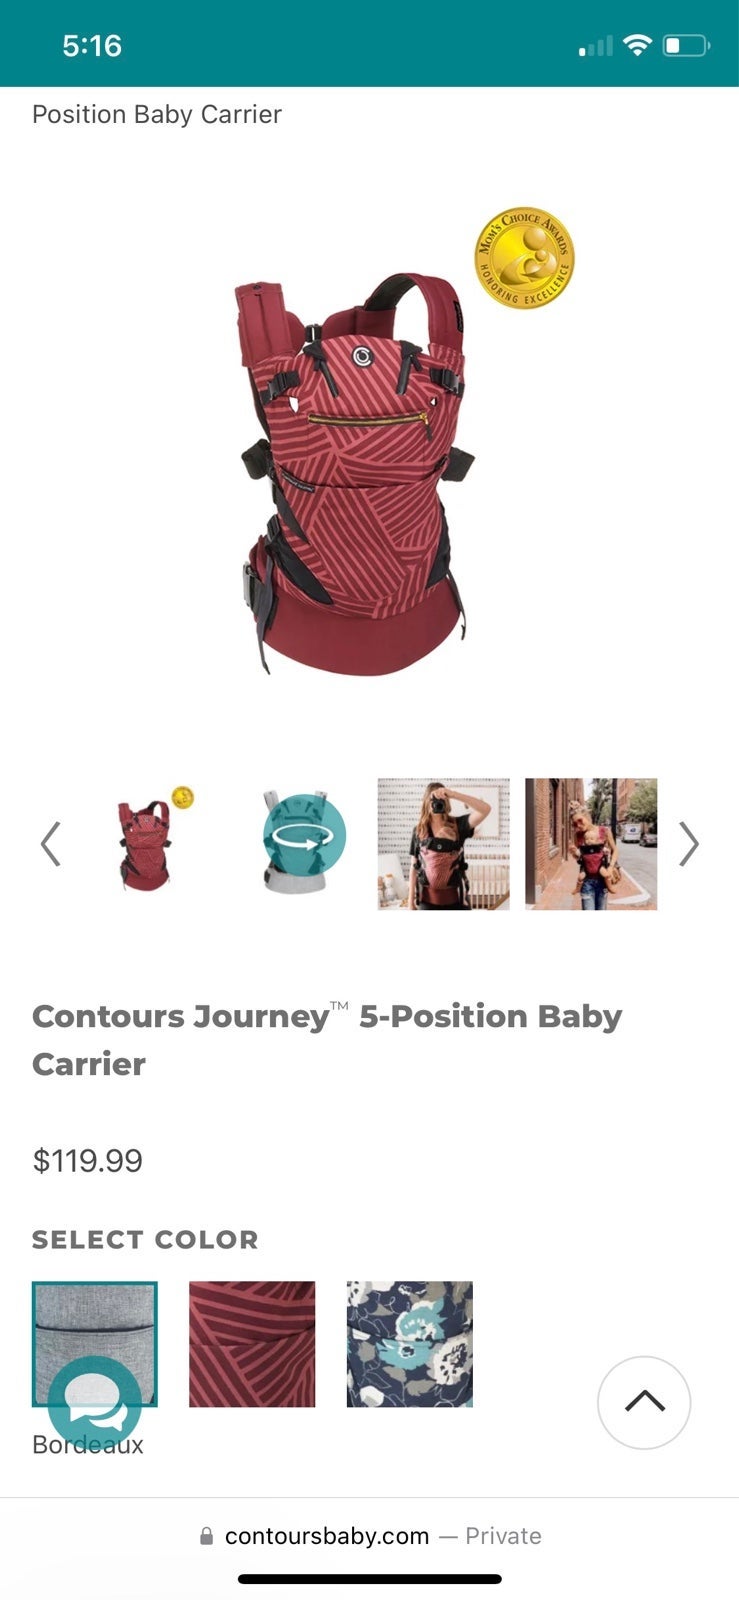Tap the contoursbaby.com address bar

pos(370,1536)
